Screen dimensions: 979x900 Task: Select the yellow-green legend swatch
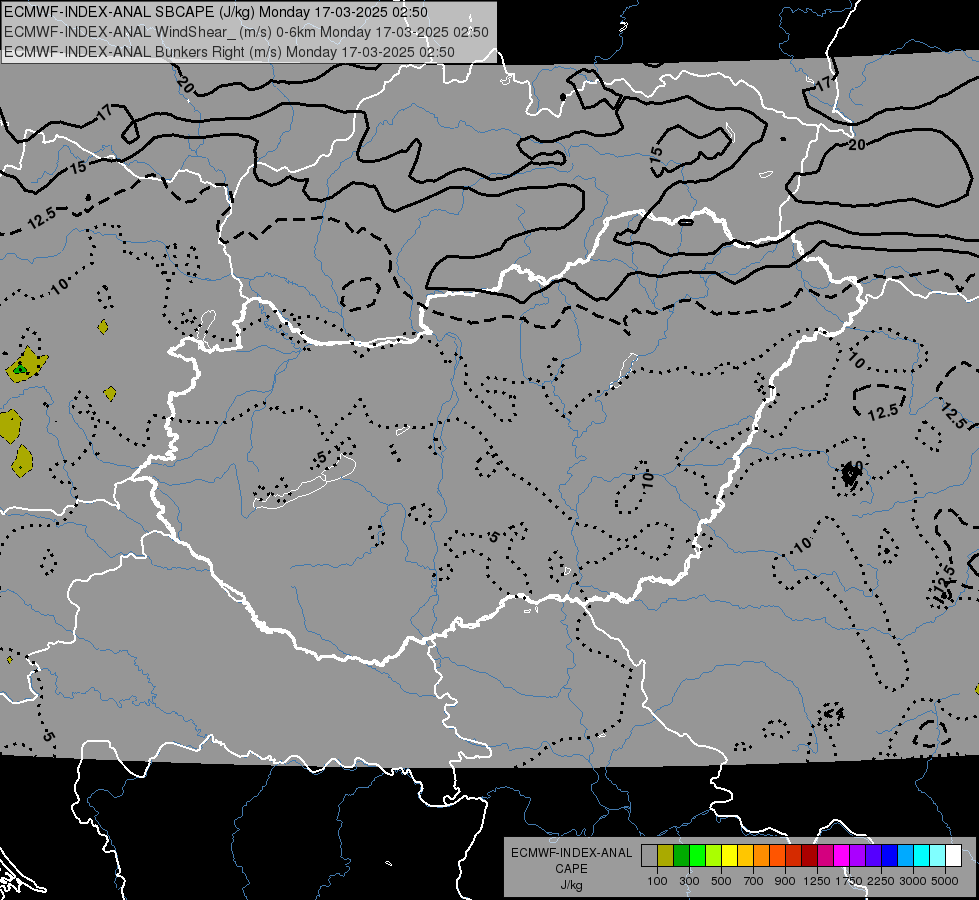click(x=714, y=856)
